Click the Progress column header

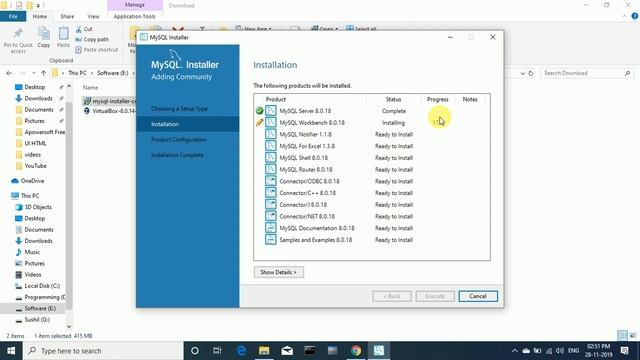[438, 99]
